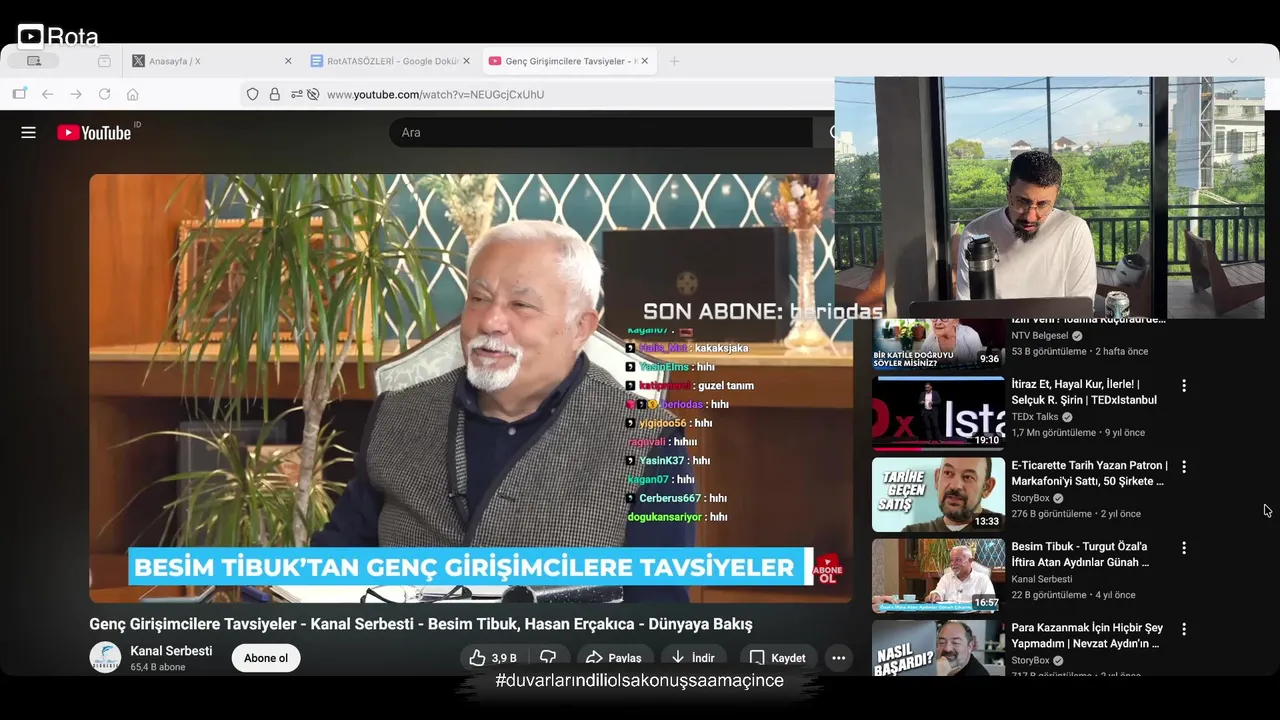
Task: Open the sidebar toggle icon in the tab strip
Action: (x=34, y=61)
